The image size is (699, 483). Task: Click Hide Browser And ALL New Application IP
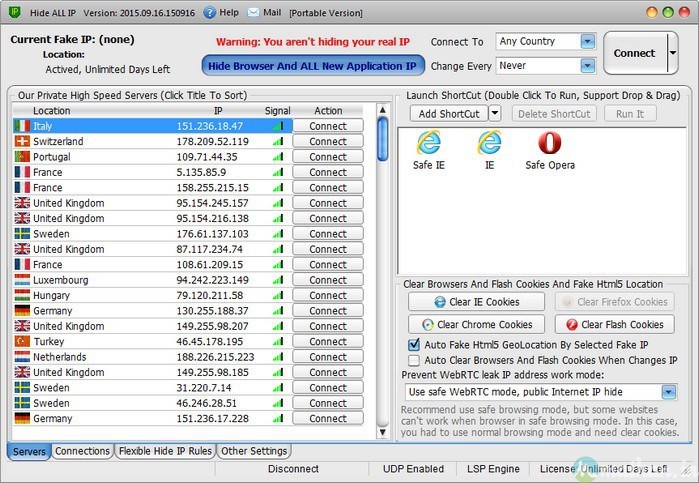[x=312, y=66]
